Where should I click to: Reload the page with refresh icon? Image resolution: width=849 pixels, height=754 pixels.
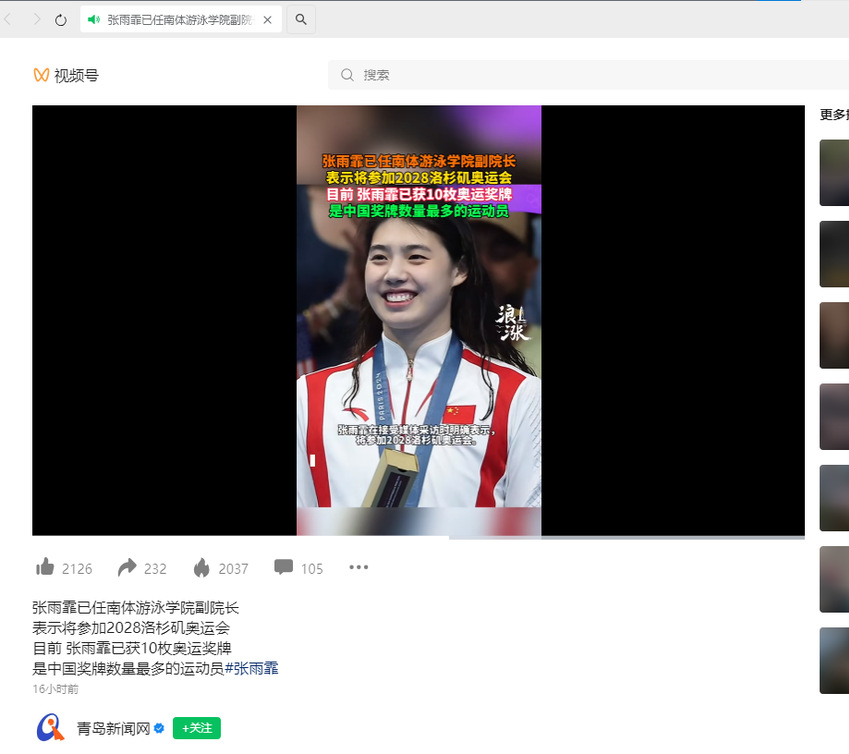click(x=61, y=20)
